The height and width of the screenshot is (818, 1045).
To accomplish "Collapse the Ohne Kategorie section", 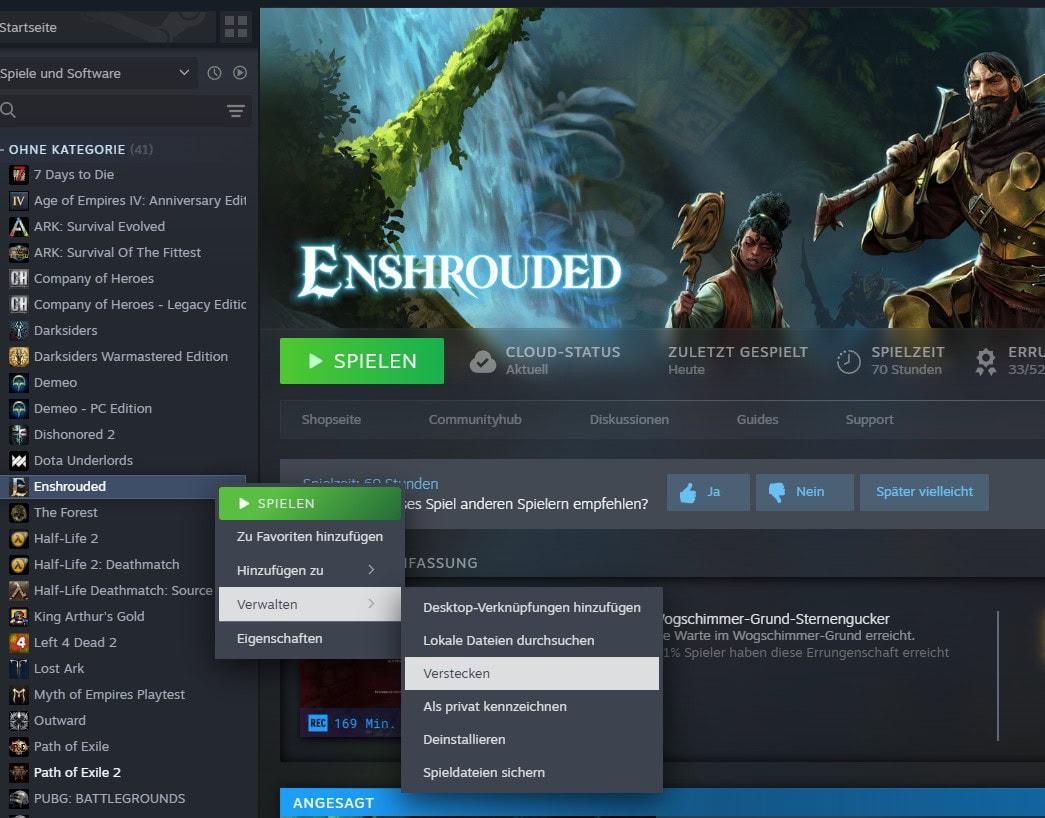I will click(x=3, y=149).
